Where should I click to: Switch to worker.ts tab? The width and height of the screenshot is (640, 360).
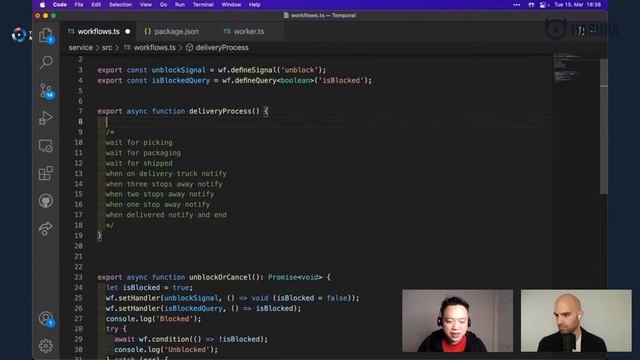pos(249,31)
